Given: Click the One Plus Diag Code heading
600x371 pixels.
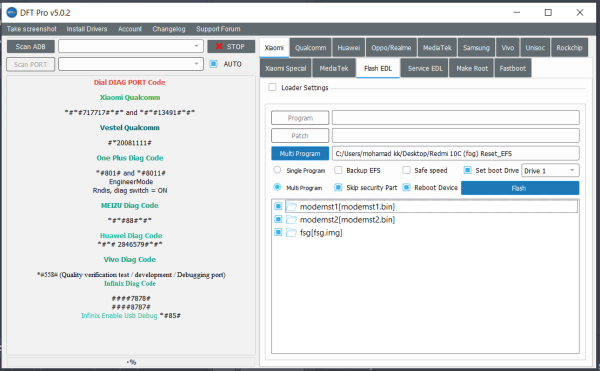Looking at the screenshot, I should [130, 158].
